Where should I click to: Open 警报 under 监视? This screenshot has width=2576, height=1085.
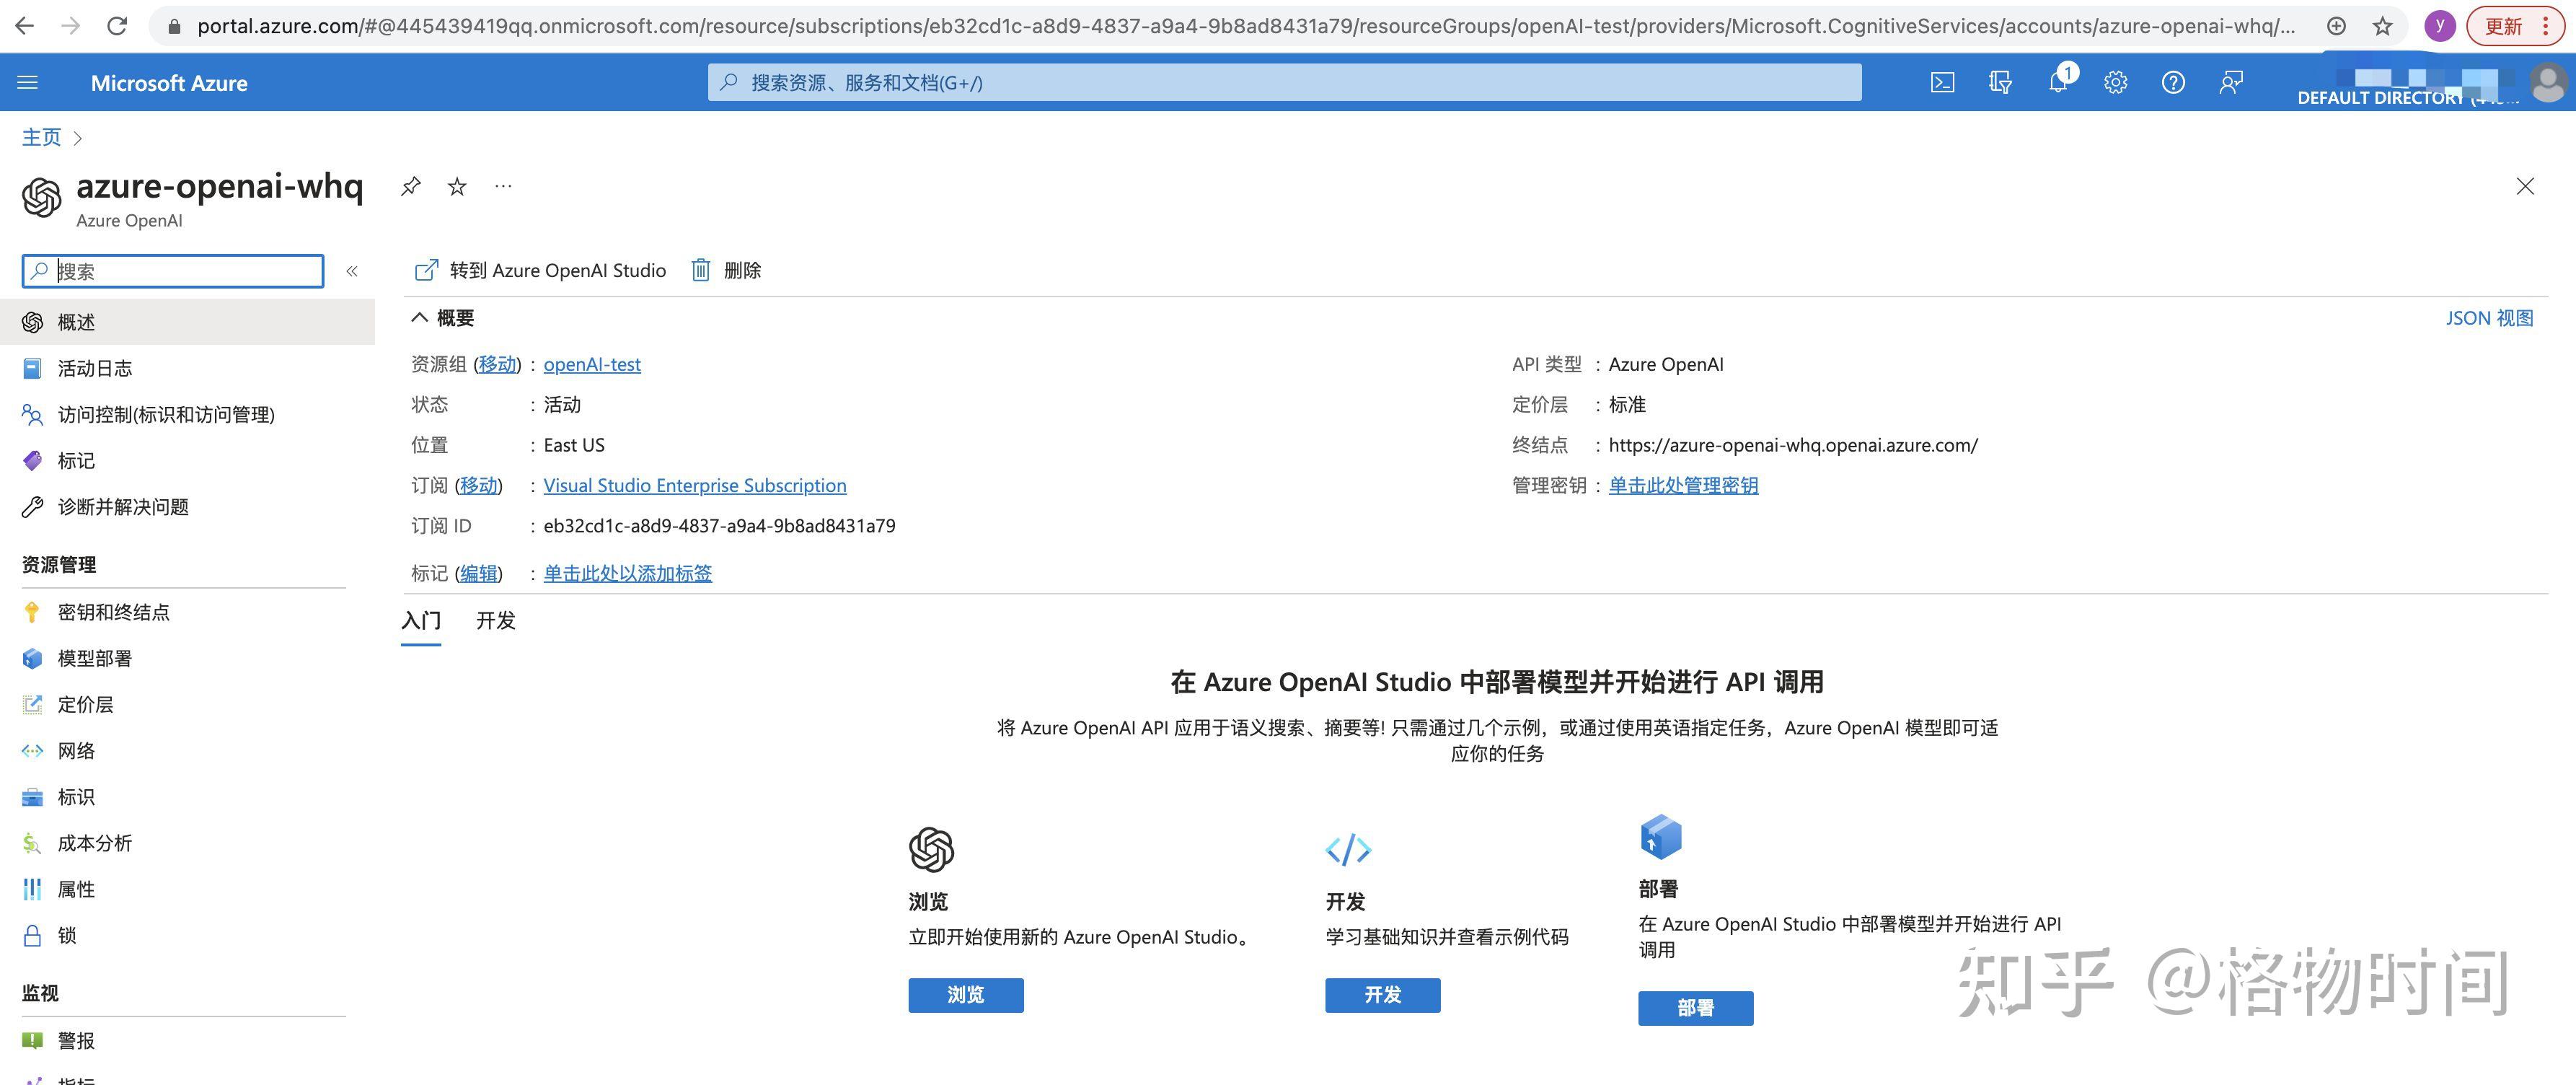(76, 1040)
